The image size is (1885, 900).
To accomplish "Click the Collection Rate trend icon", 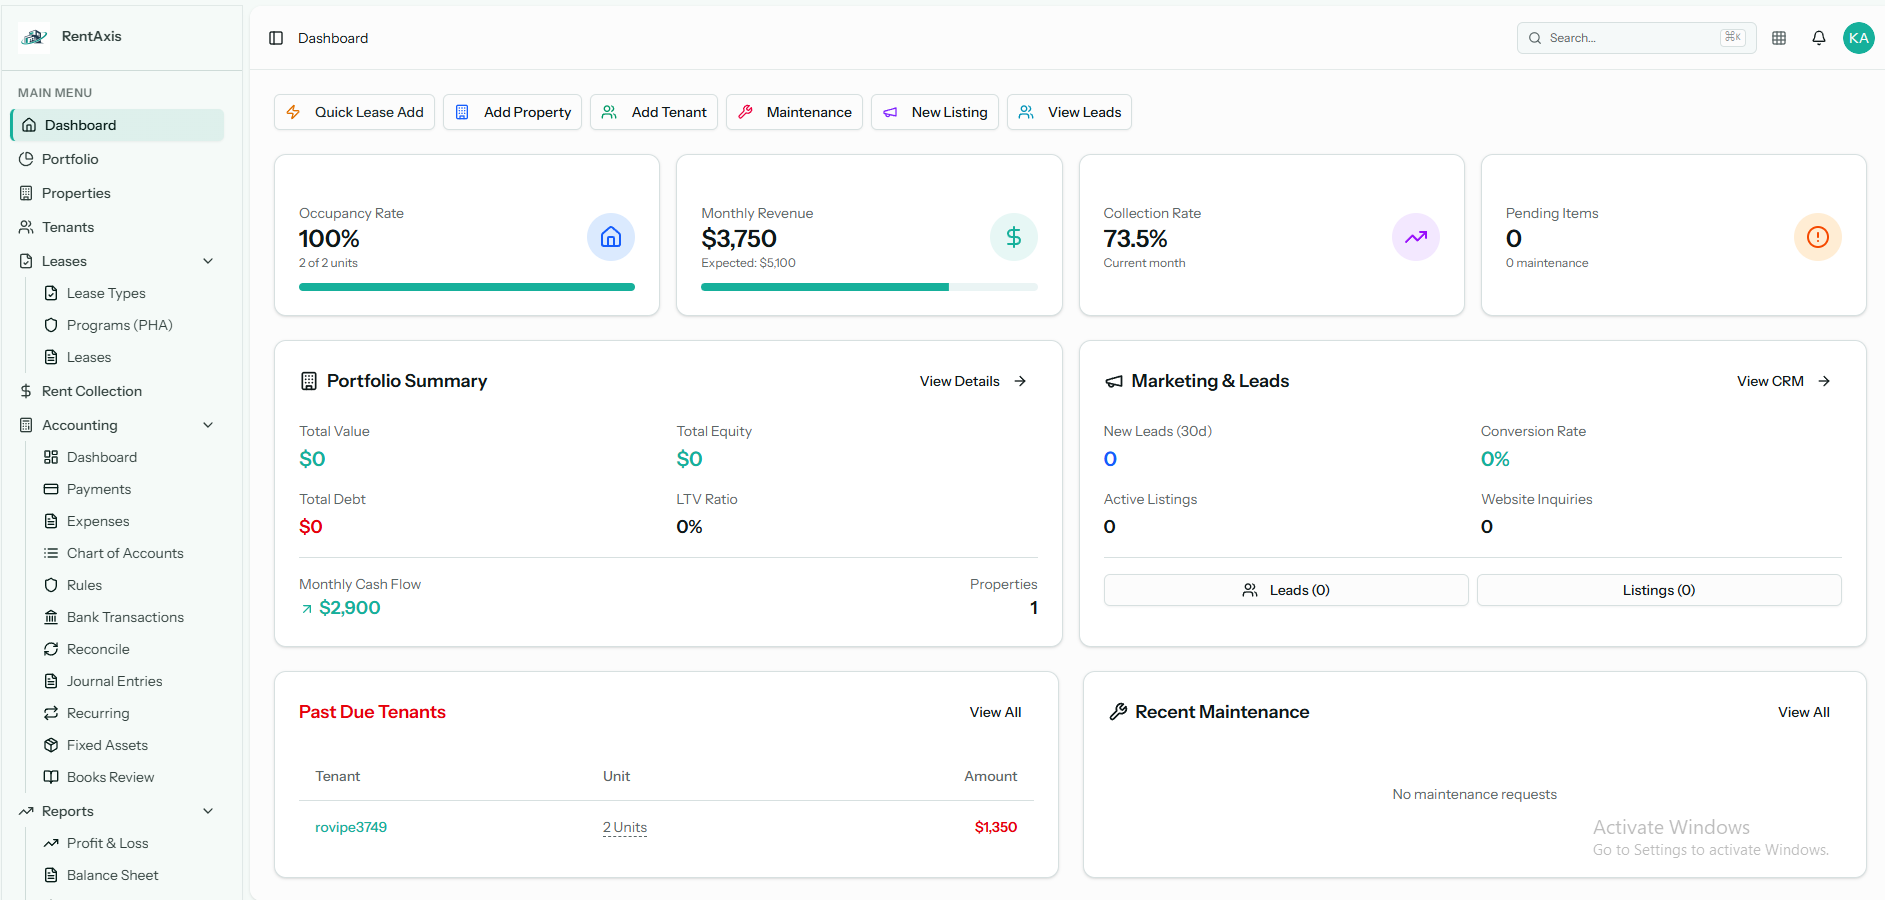I will [1415, 237].
